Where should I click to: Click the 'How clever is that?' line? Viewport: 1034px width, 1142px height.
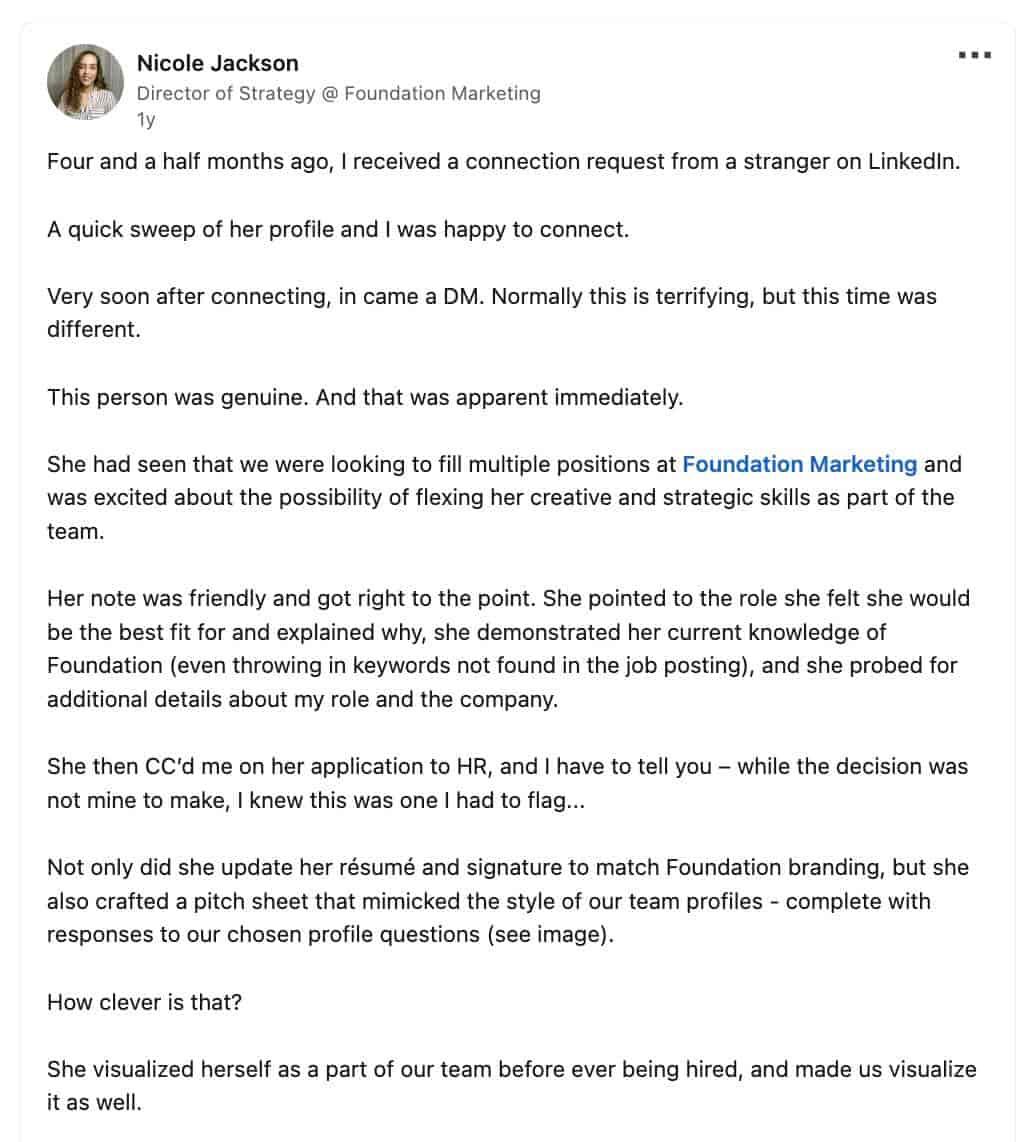point(144,1002)
